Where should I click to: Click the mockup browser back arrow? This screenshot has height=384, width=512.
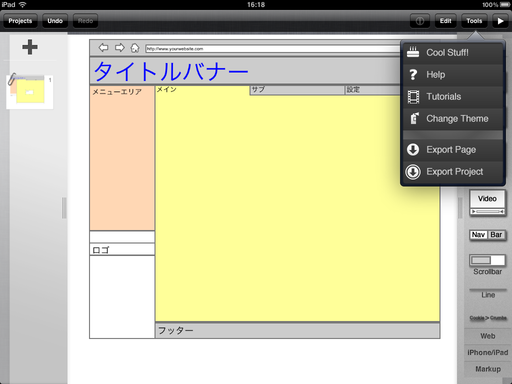103,48
